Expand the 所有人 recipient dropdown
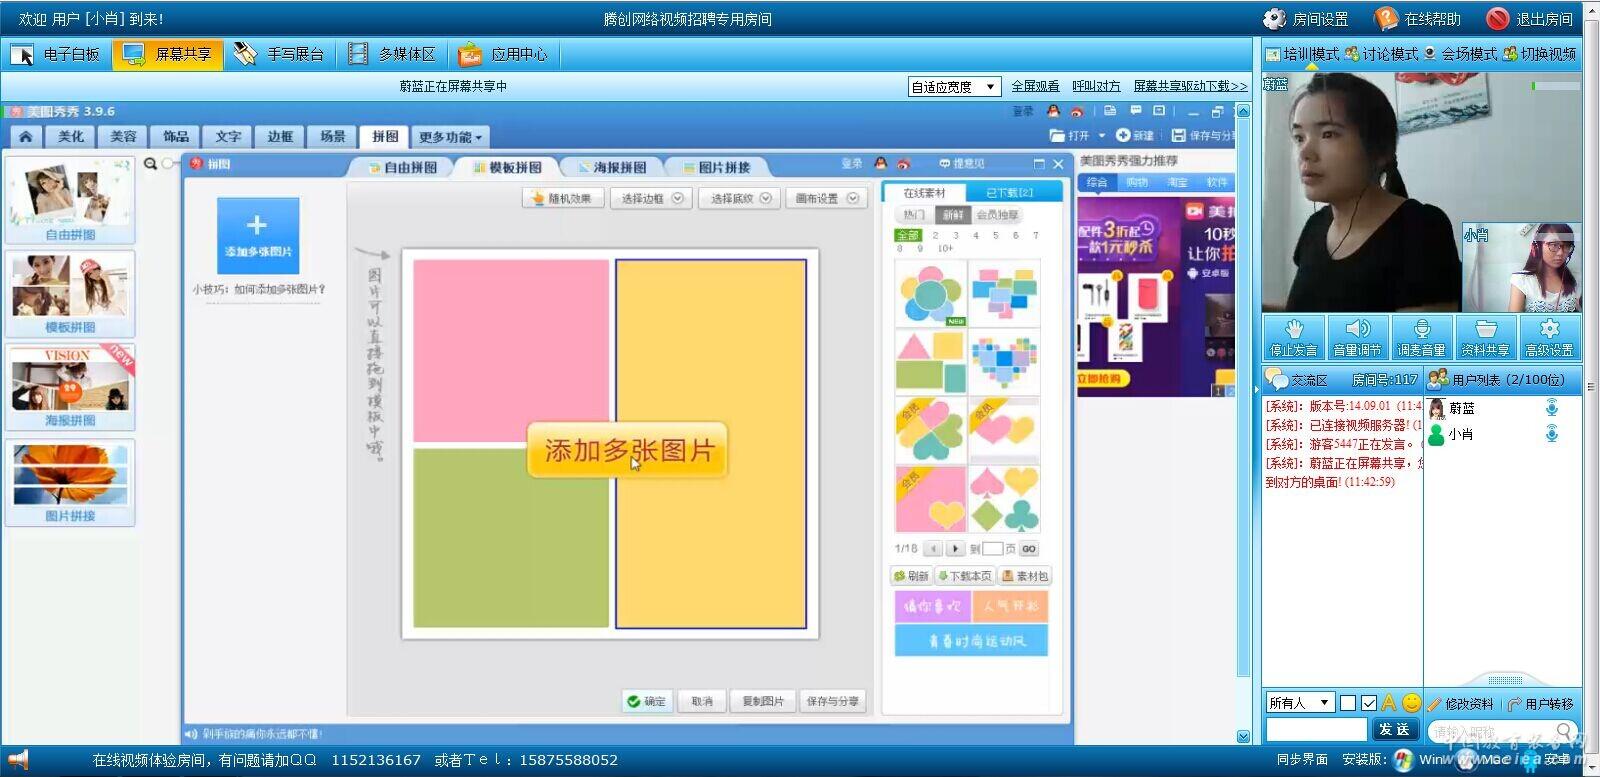The image size is (1600, 777). (x=1300, y=703)
